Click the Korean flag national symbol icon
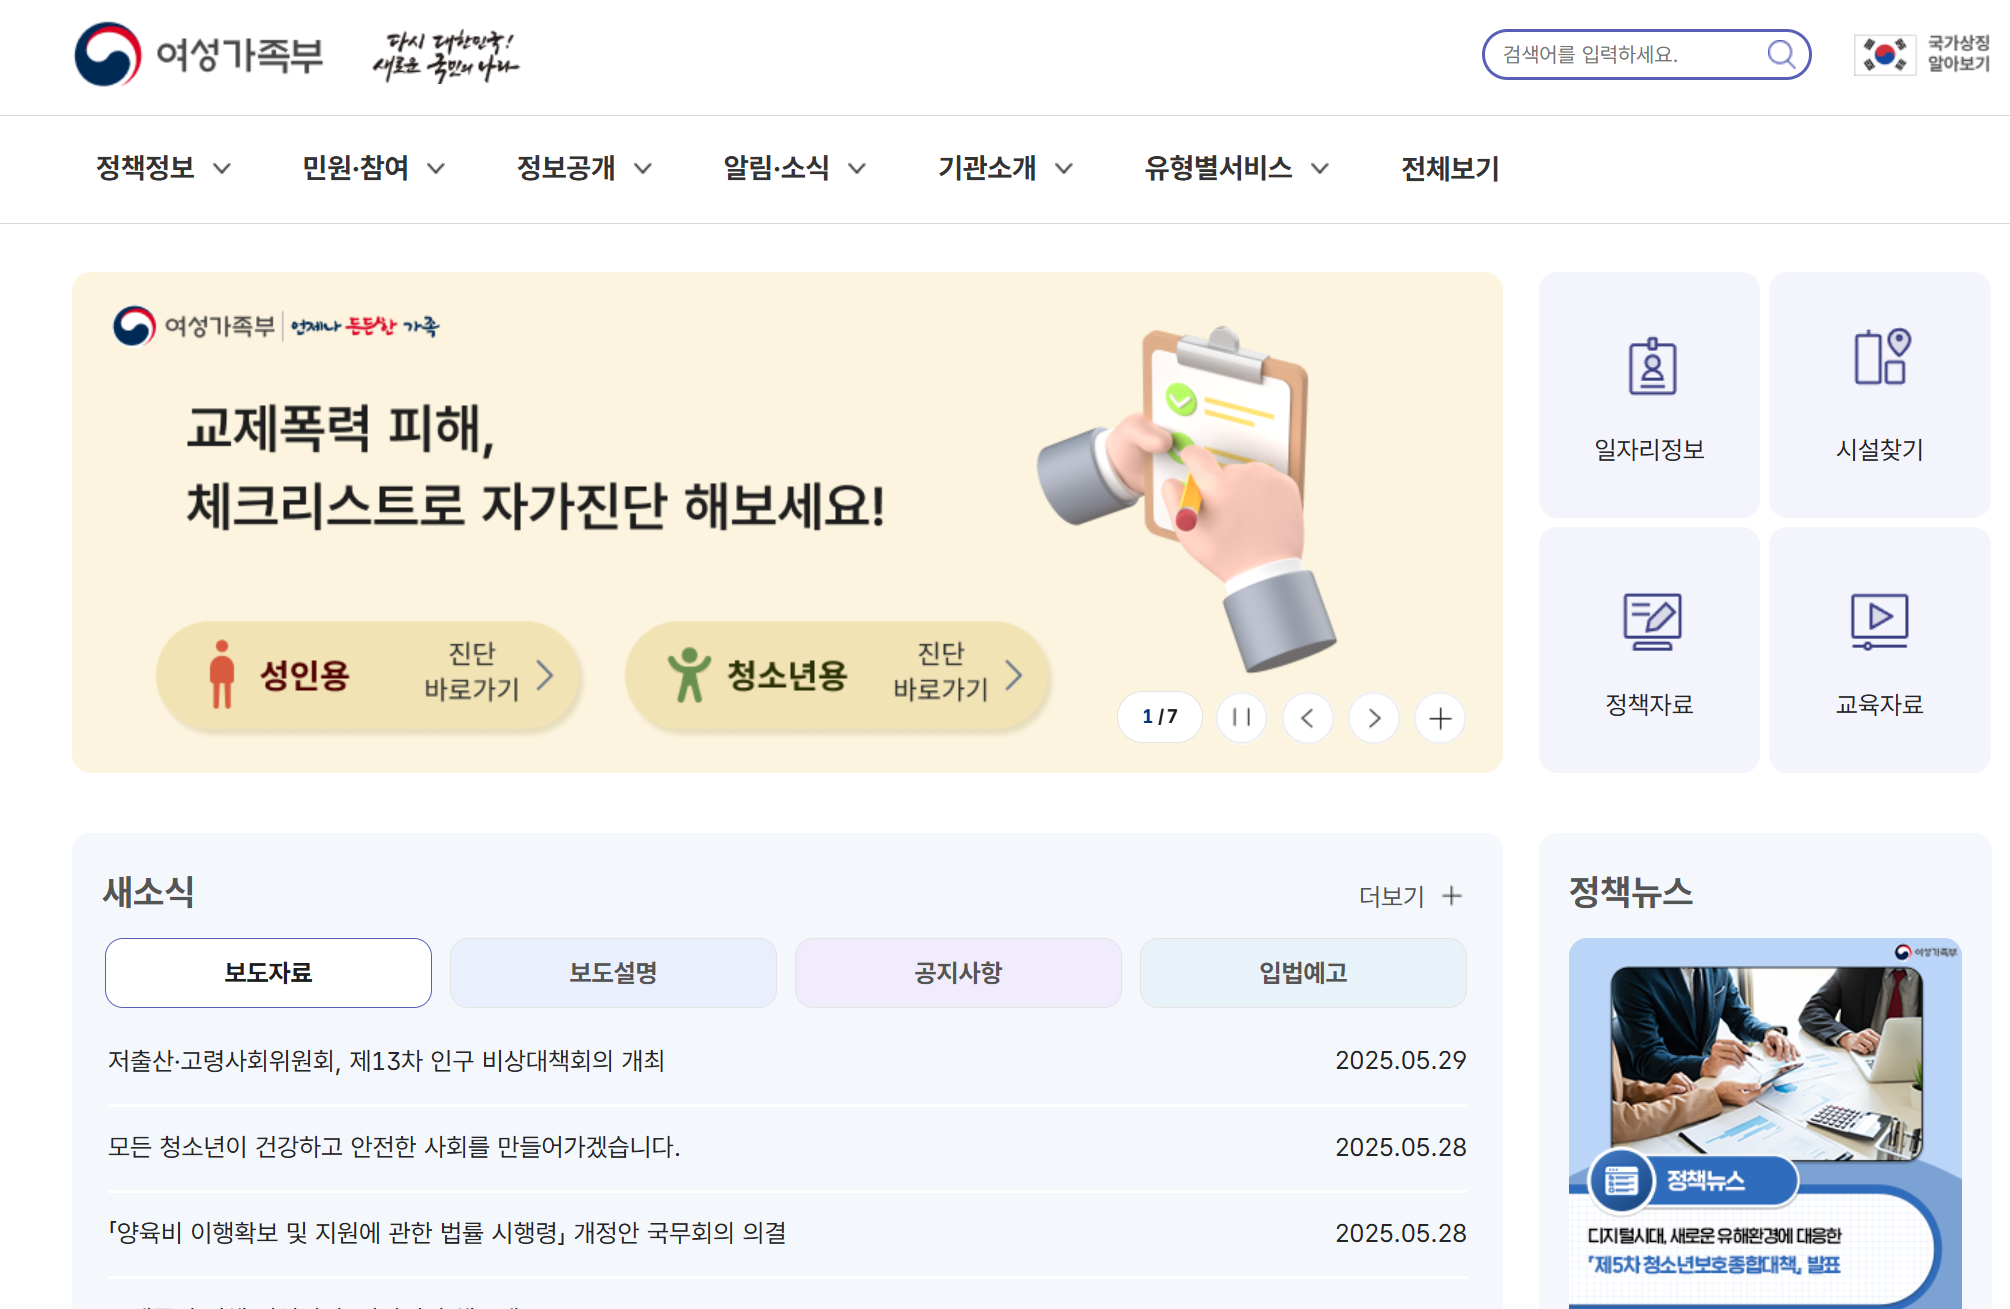Screen dimensions: 2010x1309 point(1884,55)
